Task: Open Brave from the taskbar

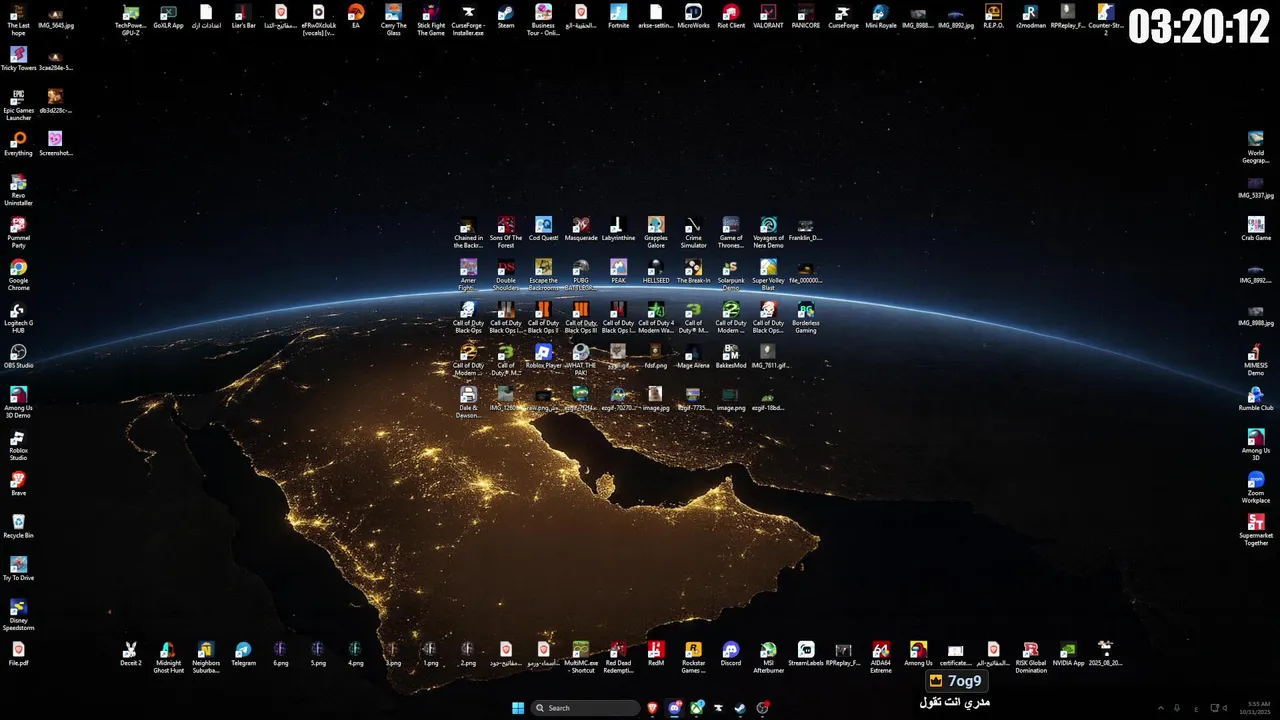Action: [x=653, y=708]
